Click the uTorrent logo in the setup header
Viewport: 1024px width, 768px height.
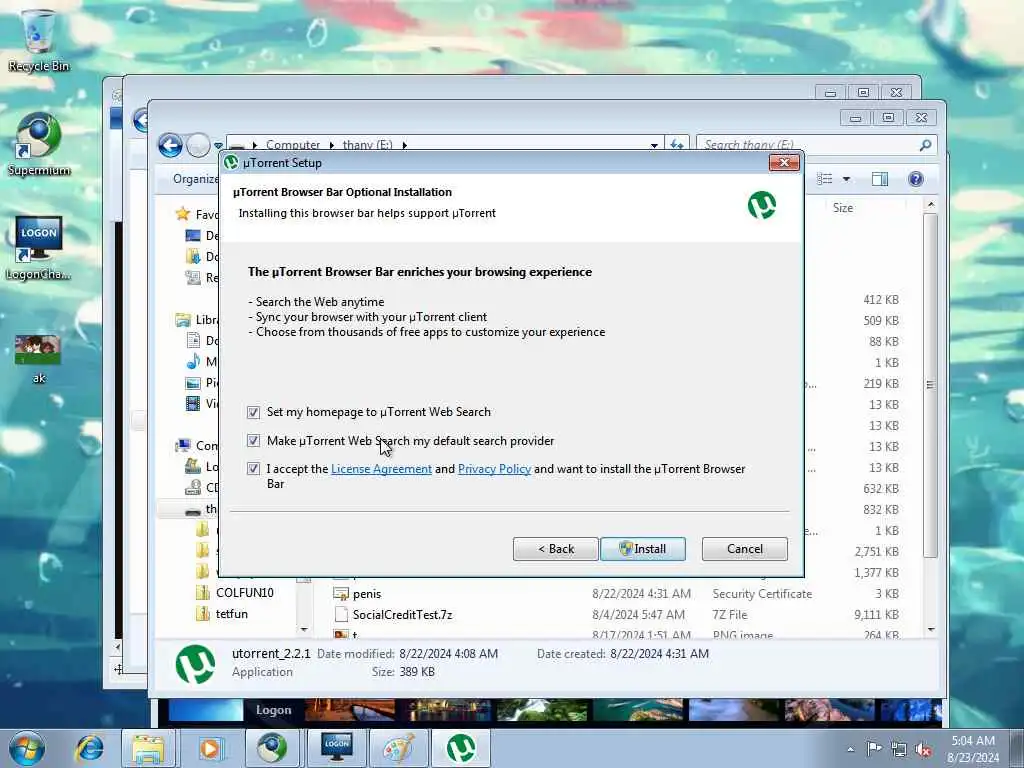click(x=761, y=205)
